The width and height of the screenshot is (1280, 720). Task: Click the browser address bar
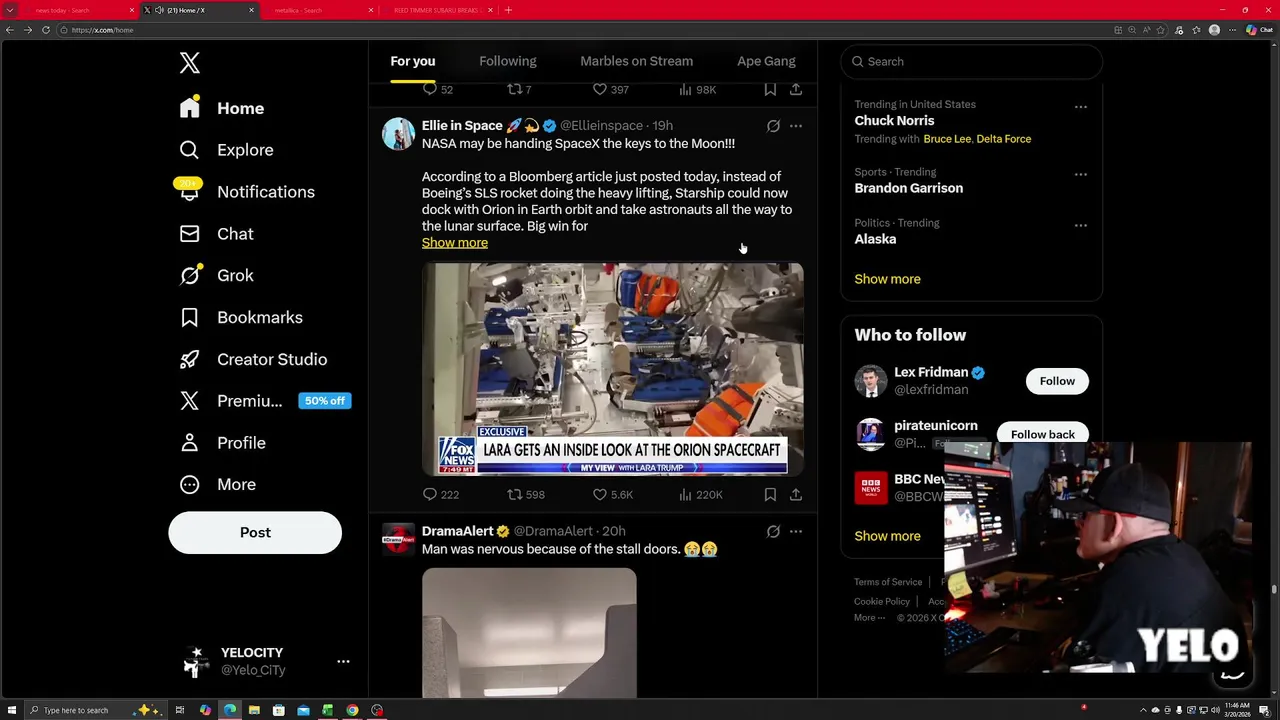pos(585,30)
